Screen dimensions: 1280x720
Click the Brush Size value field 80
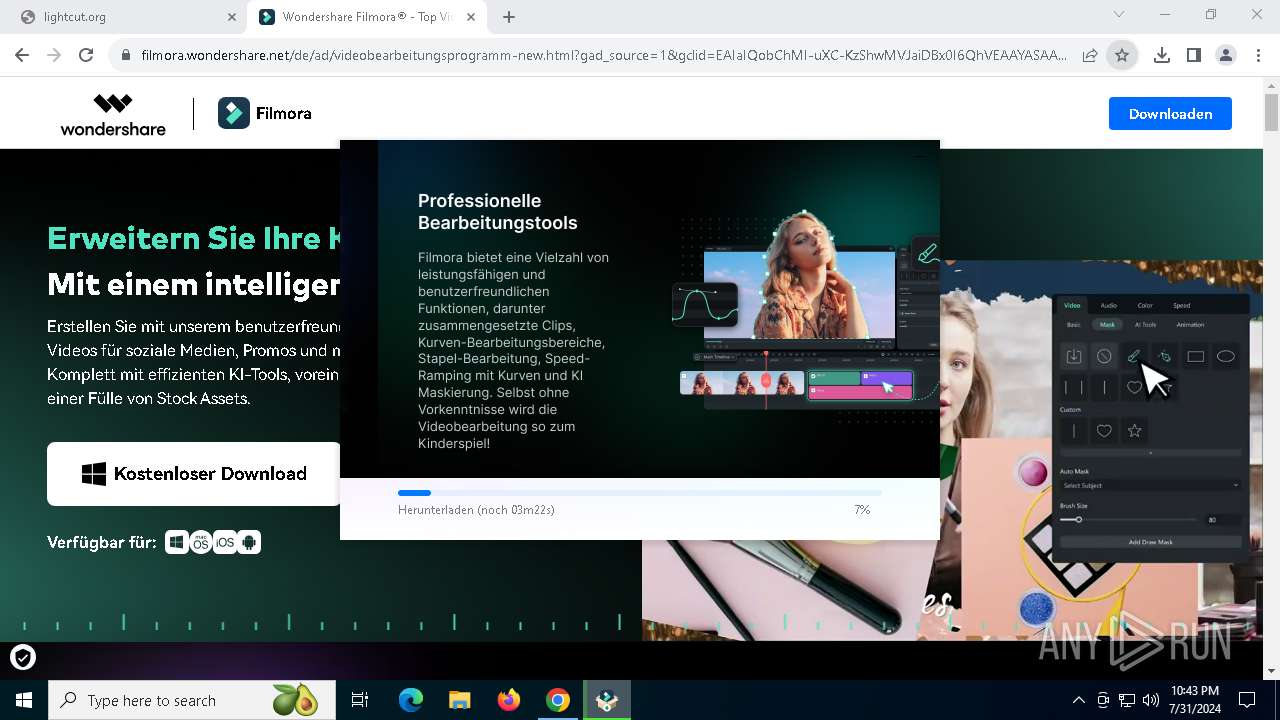pyautogui.click(x=1222, y=520)
